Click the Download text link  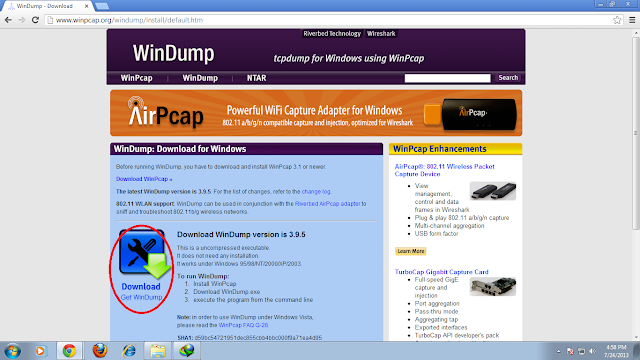point(141,287)
